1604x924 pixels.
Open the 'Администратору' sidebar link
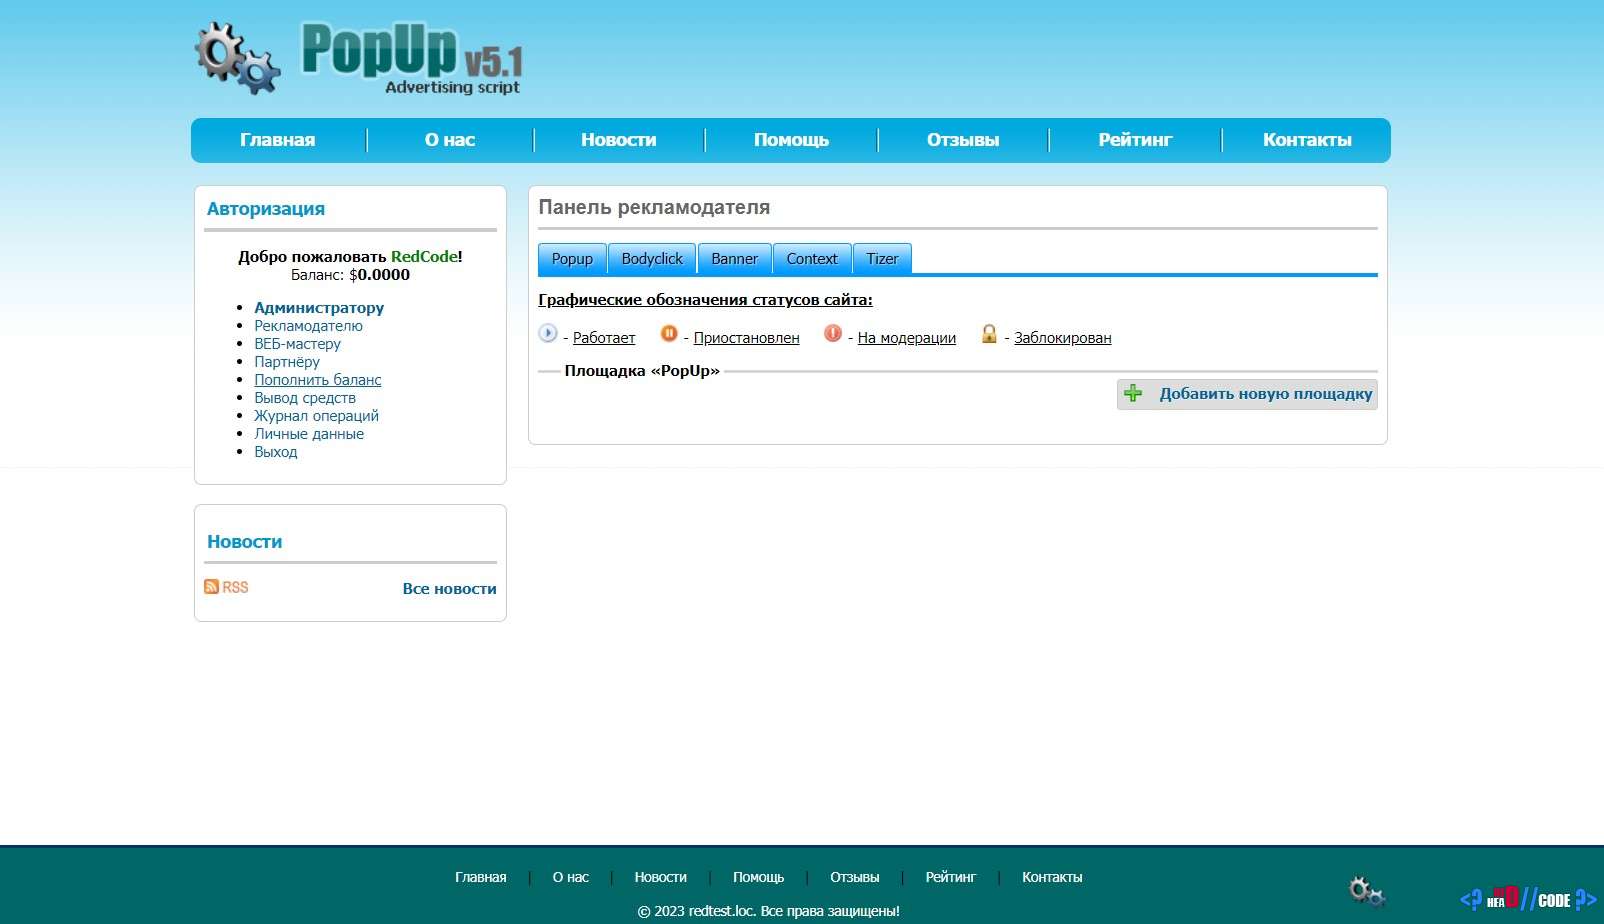point(319,308)
